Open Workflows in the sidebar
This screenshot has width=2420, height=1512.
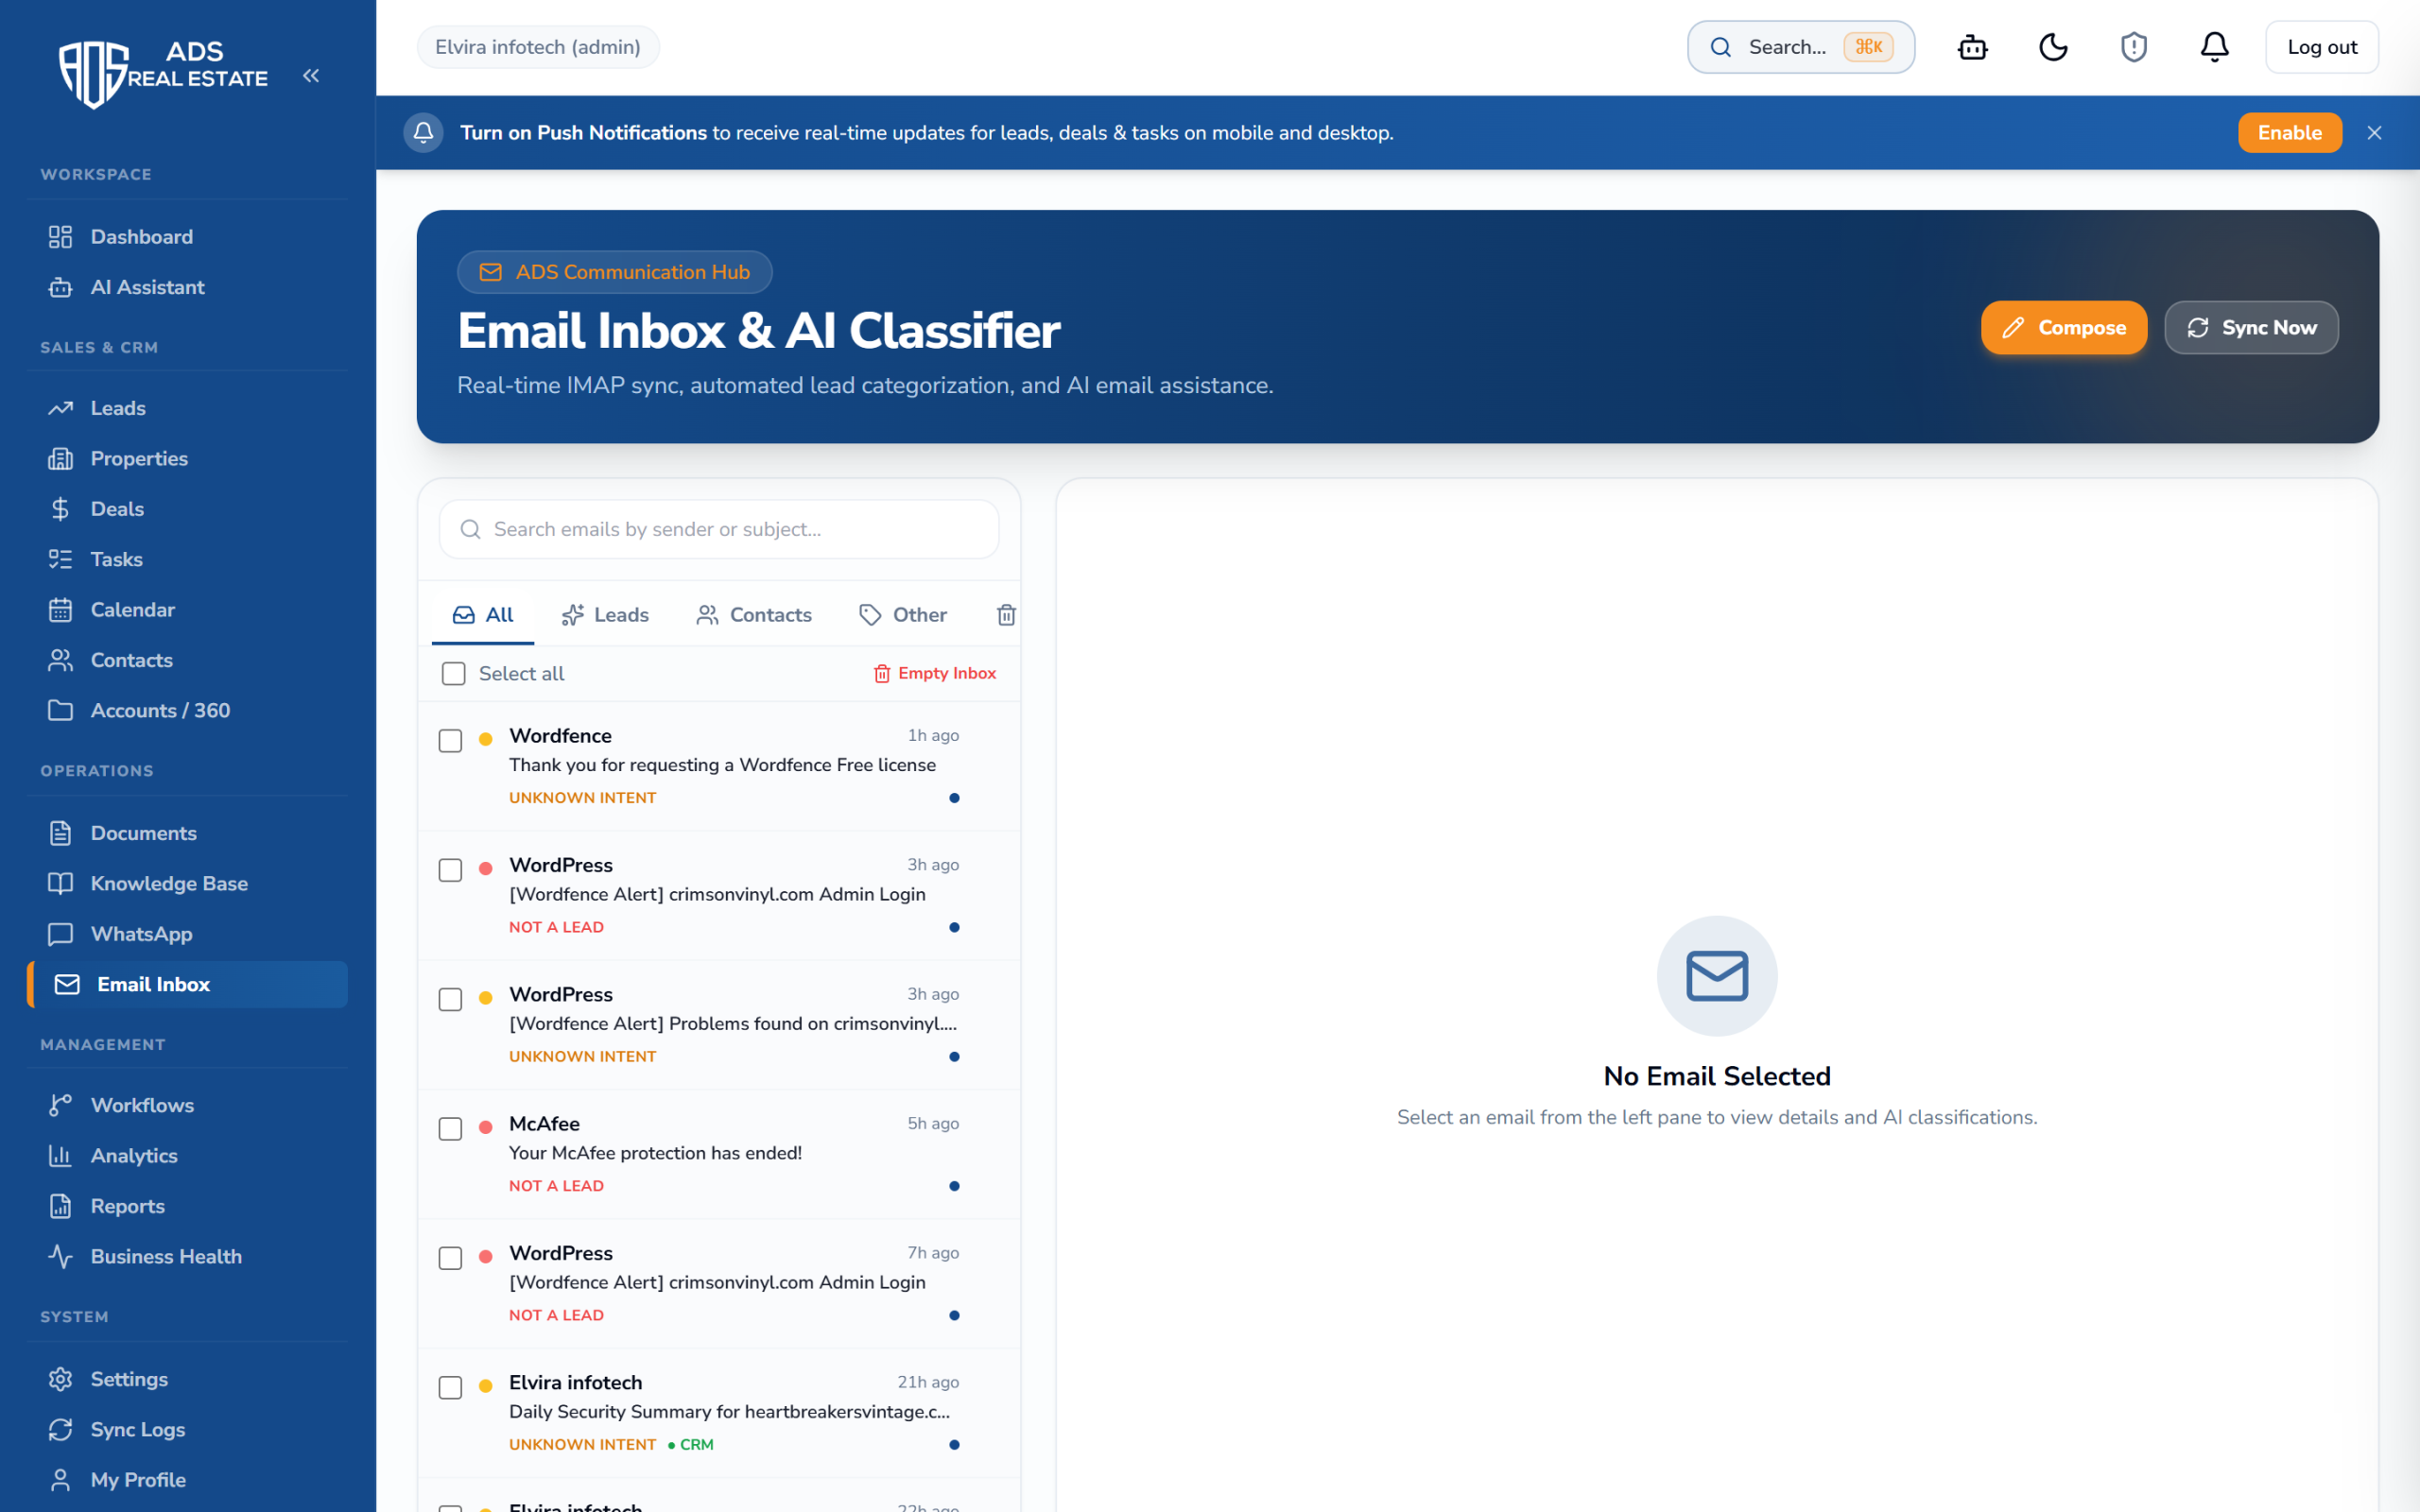point(188,1105)
